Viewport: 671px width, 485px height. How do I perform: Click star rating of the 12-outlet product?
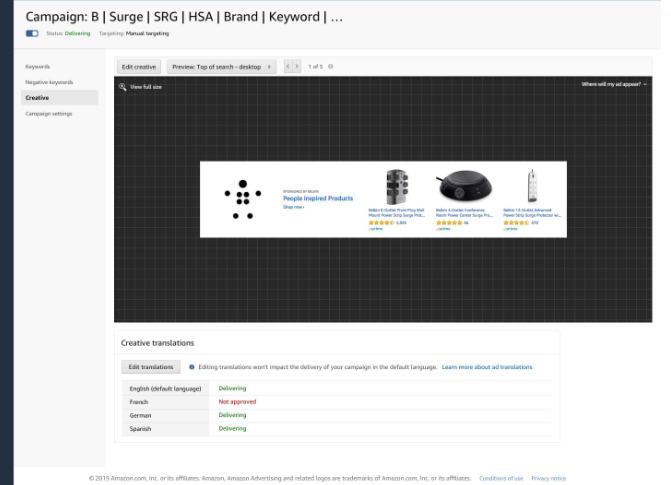point(517,223)
